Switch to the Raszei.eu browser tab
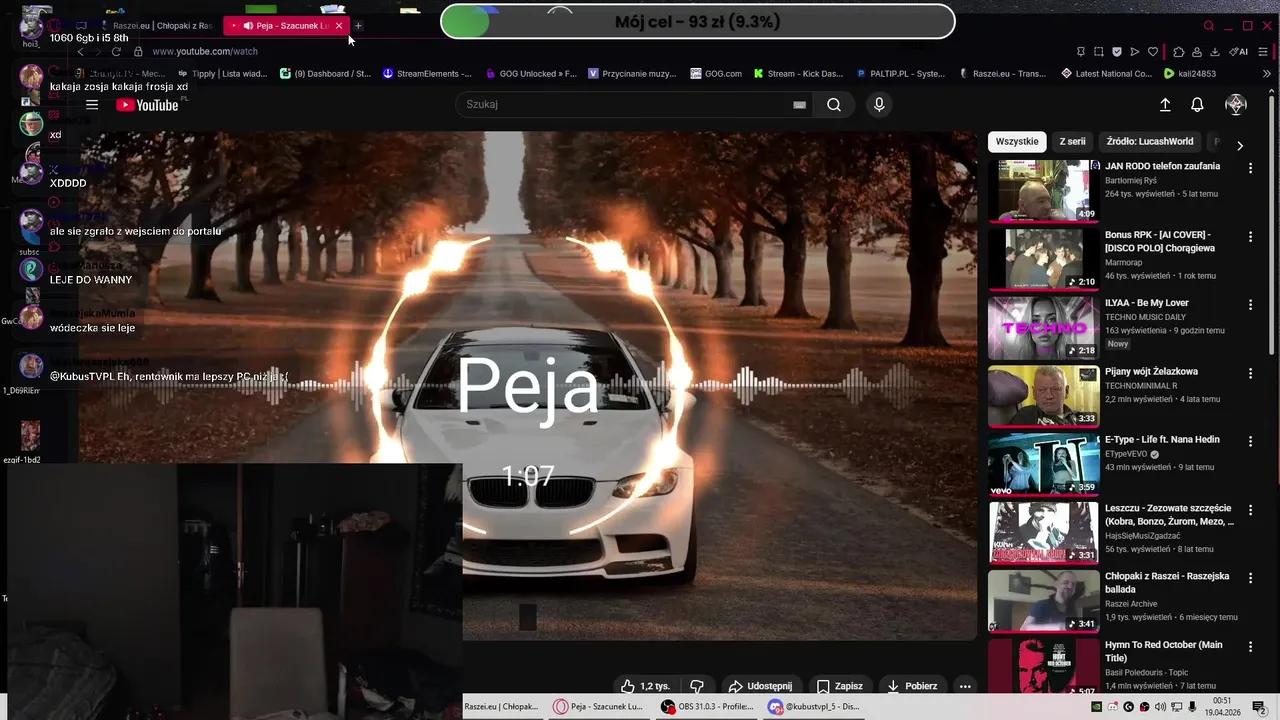The image size is (1280, 720). click(160, 26)
